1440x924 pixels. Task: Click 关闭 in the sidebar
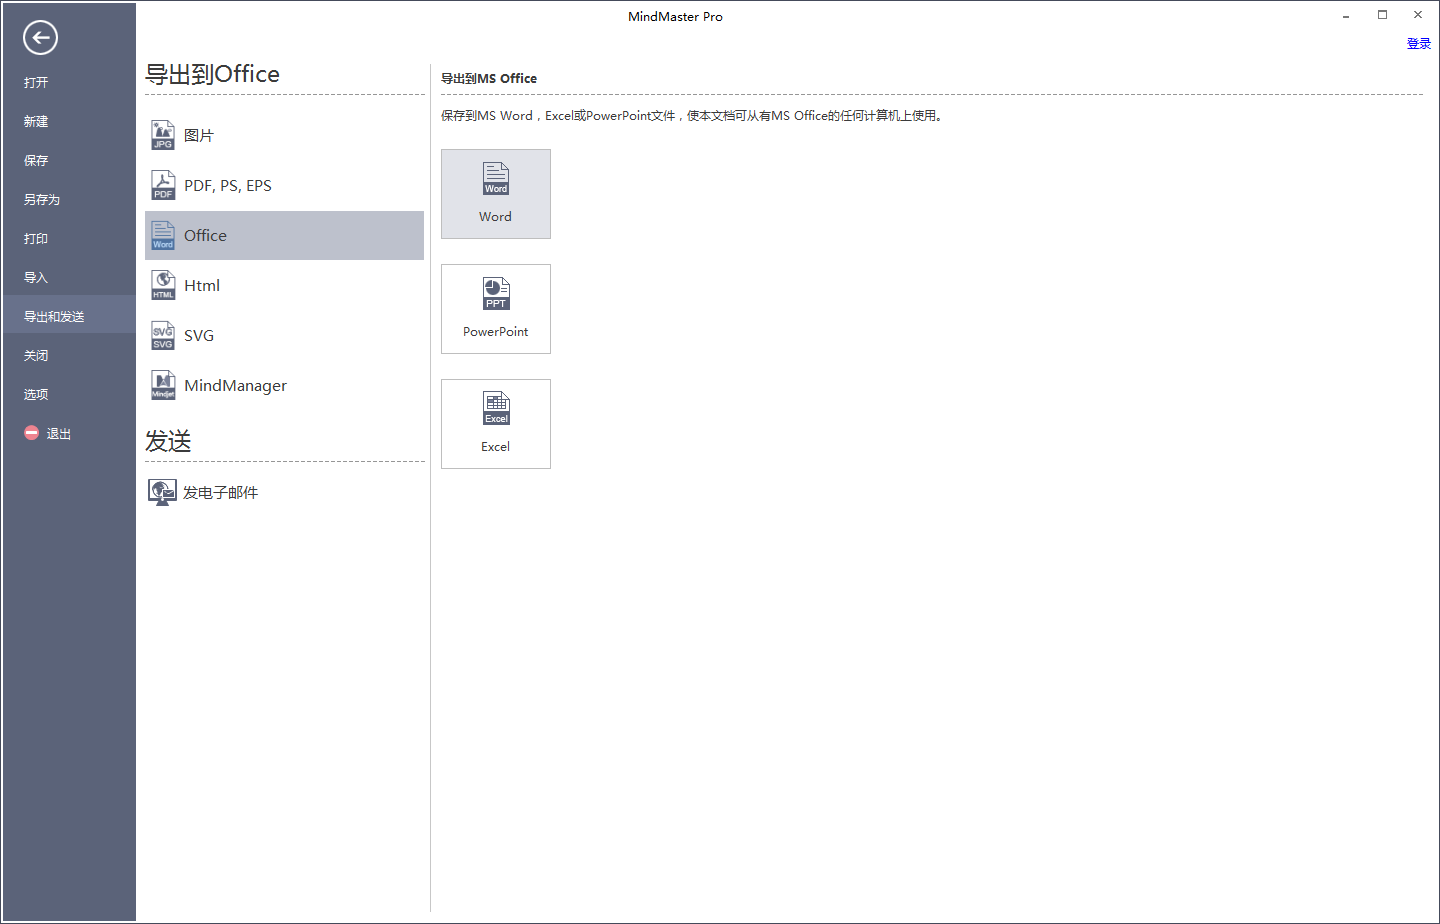(36, 356)
